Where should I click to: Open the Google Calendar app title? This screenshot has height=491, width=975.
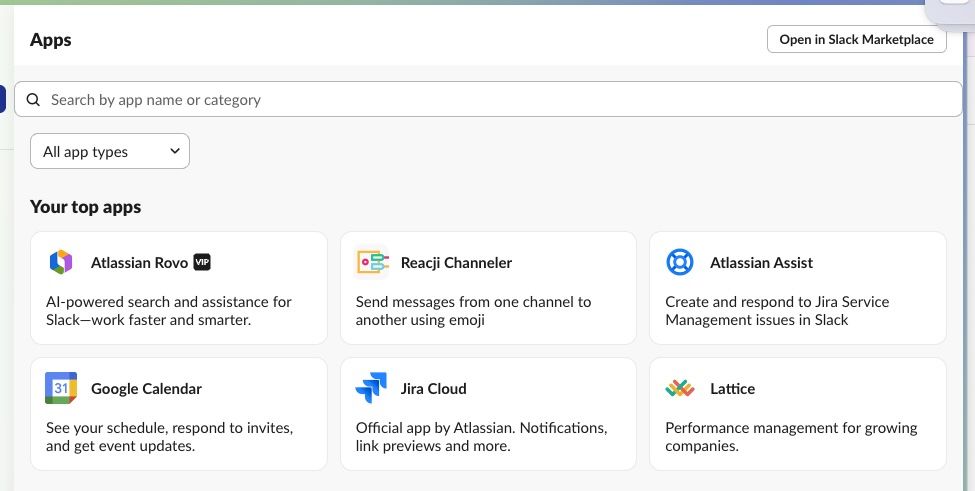146,389
